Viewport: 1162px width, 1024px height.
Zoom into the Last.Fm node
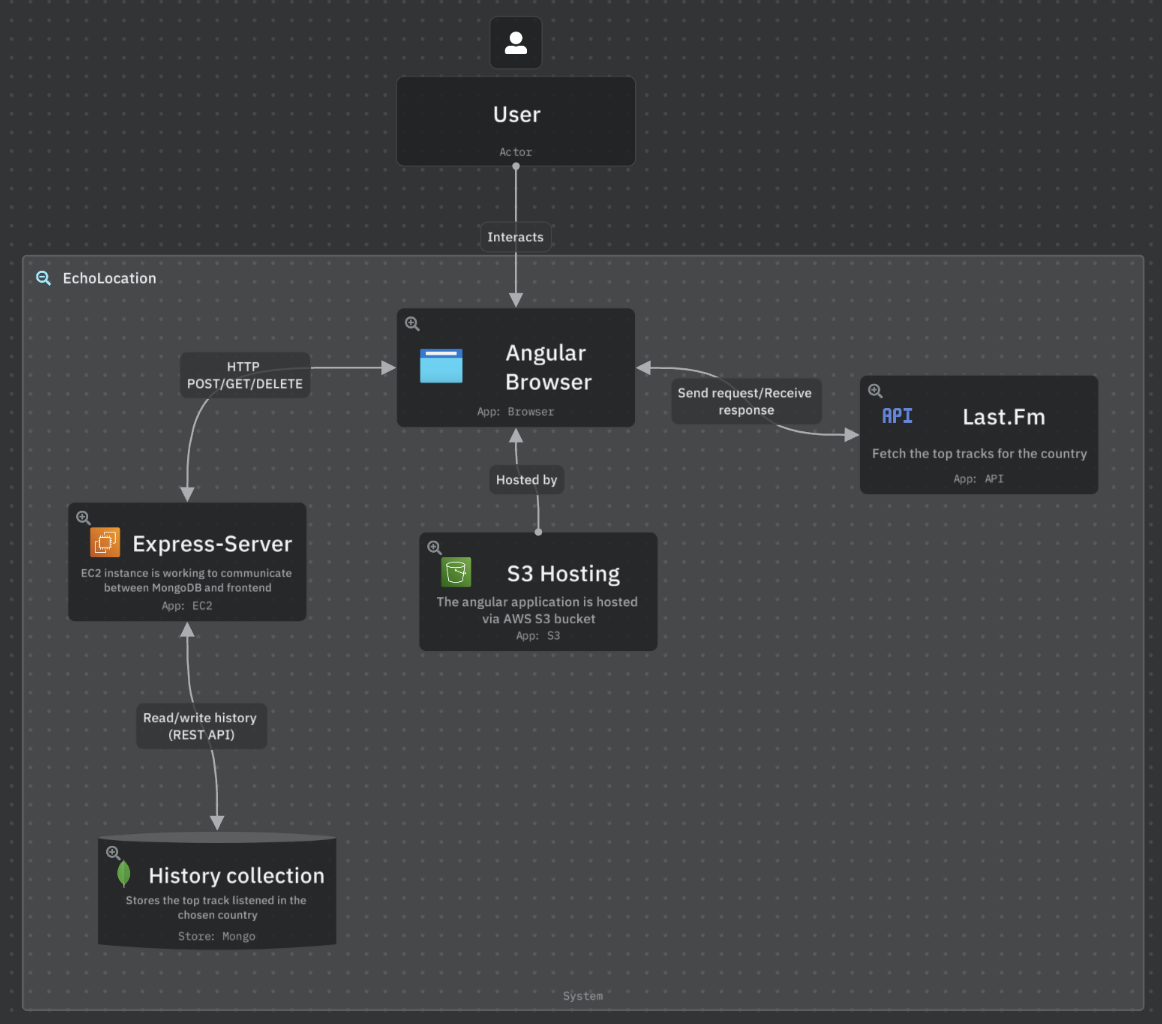tap(875, 390)
